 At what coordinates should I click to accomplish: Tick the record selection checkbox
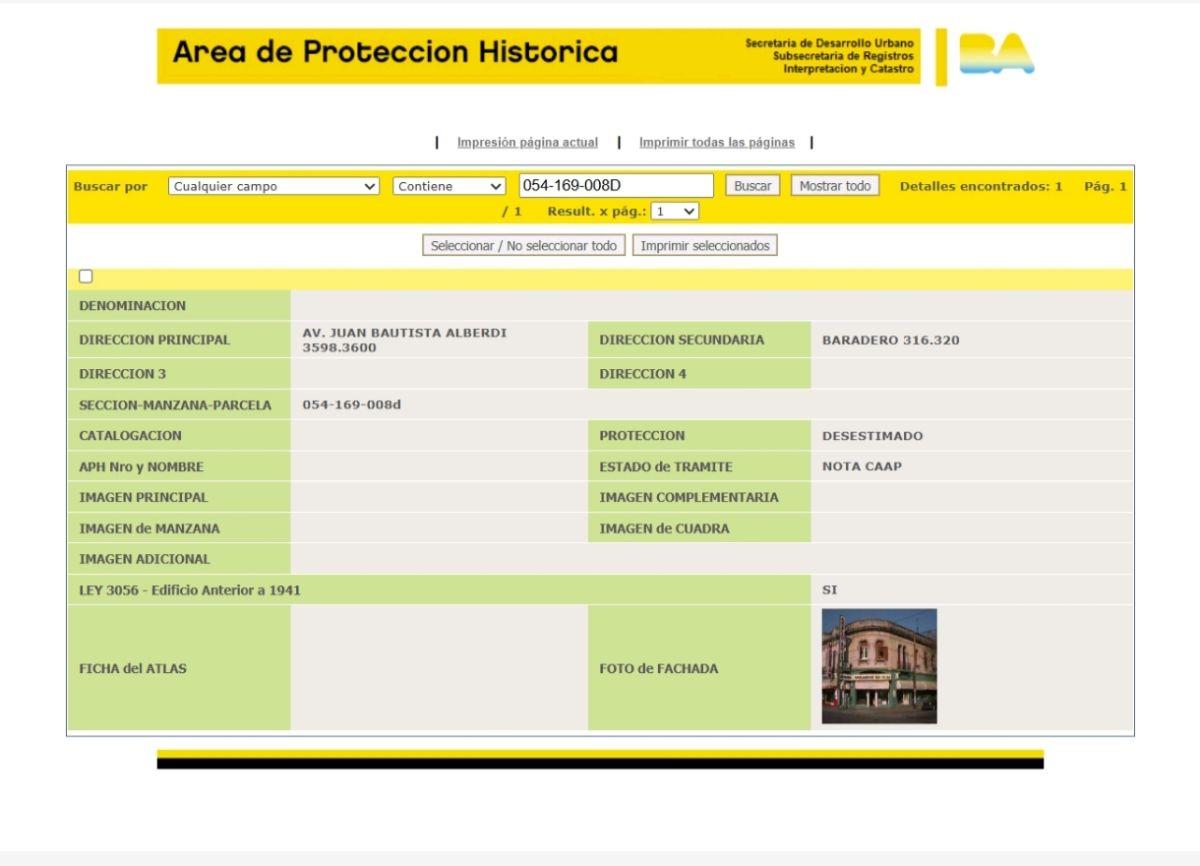click(86, 277)
